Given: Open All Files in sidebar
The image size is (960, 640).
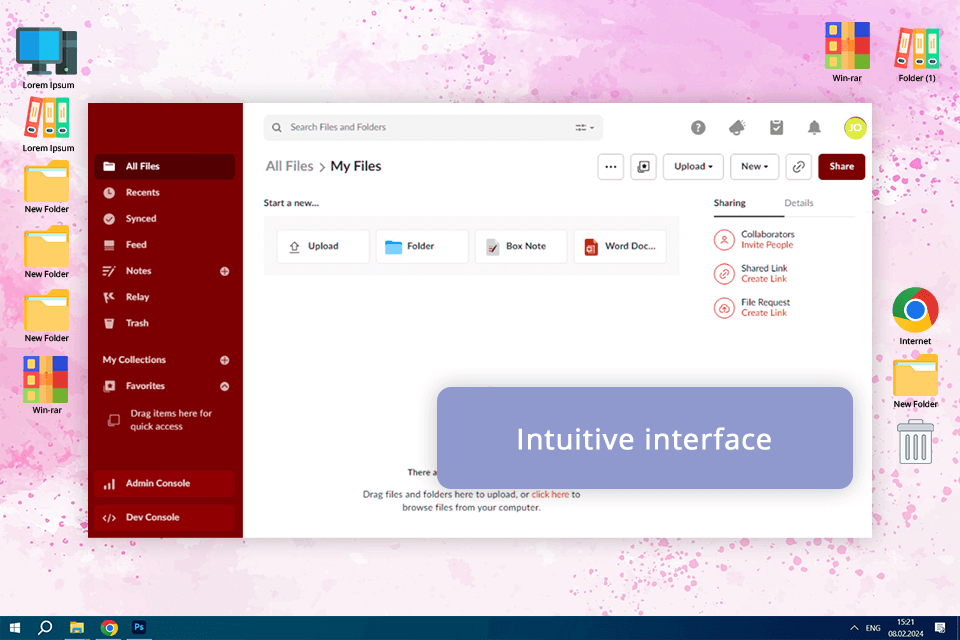Looking at the screenshot, I should coord(165,167).
